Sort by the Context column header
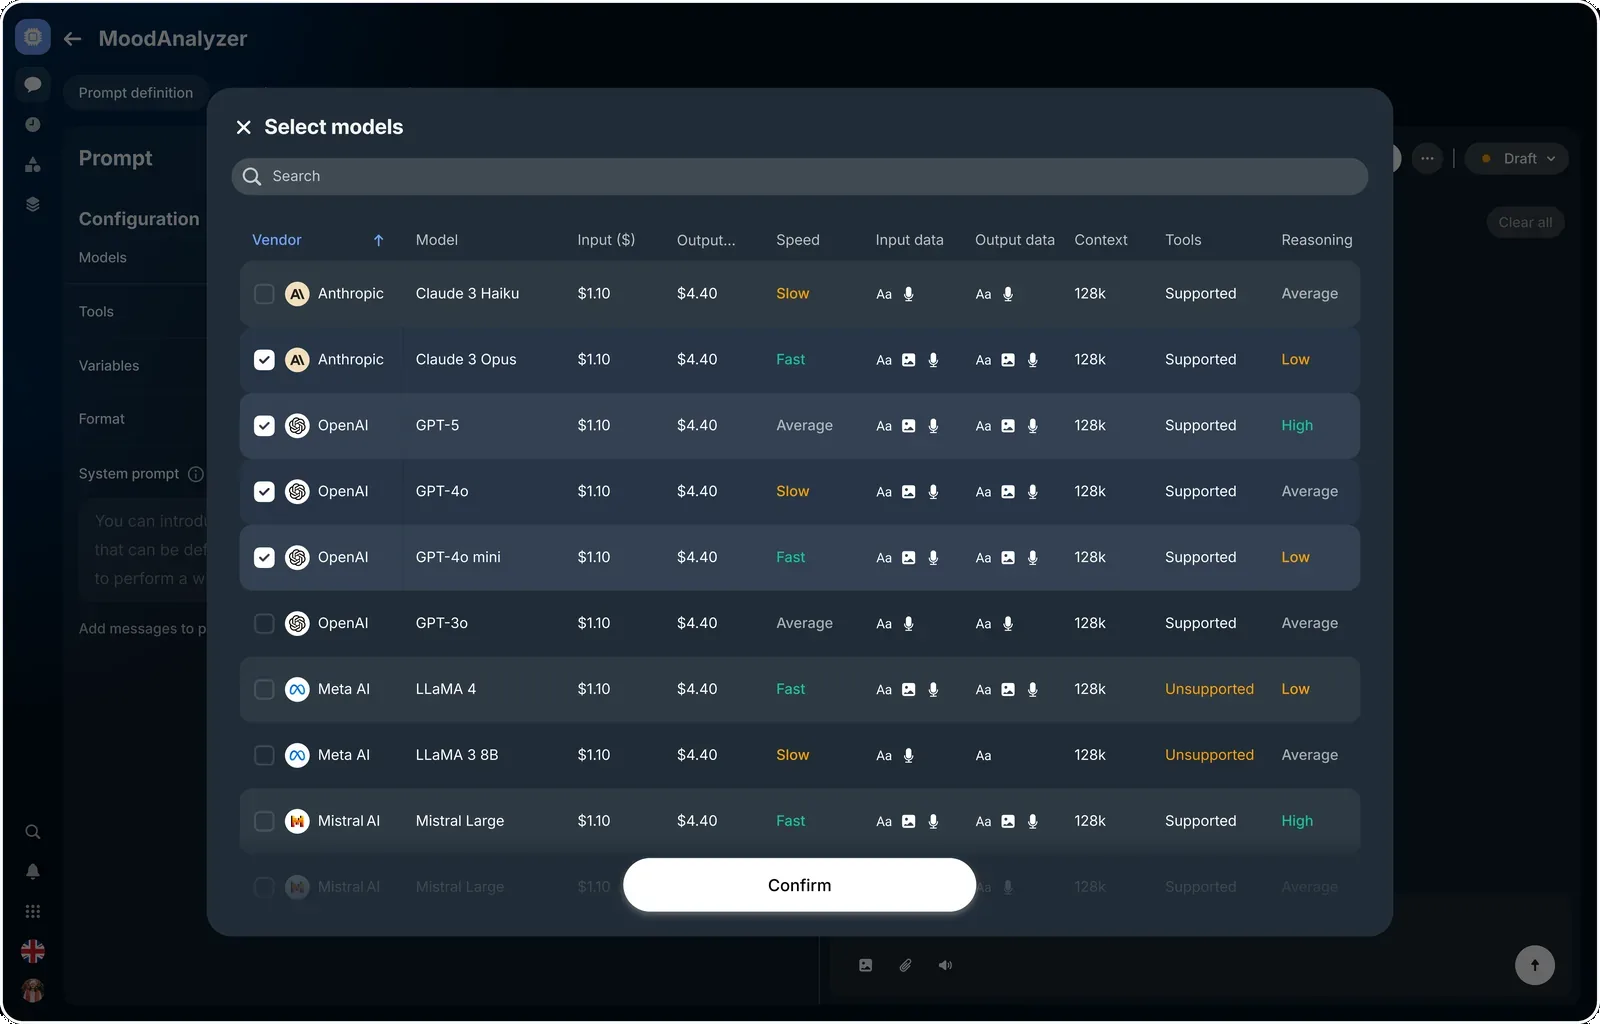Screen dimensions: 1600x1024 [1101, 240]
